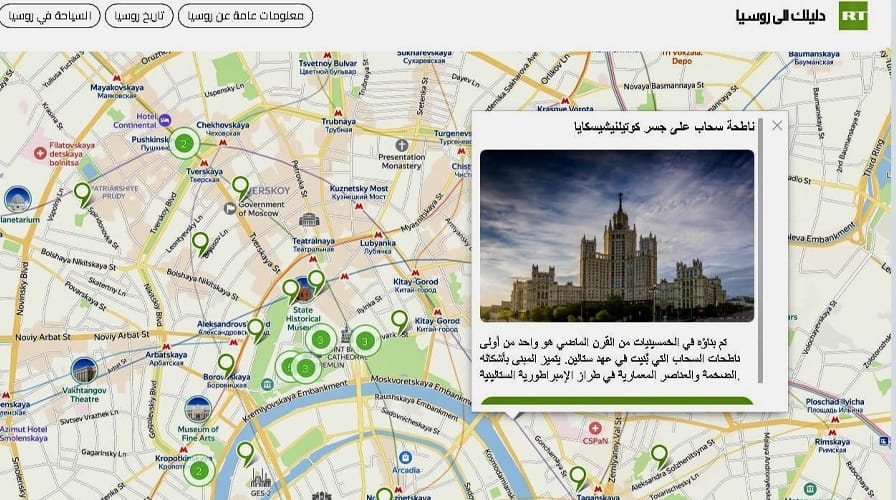The height and width of the screenshot is (500, 896).
Task: Open the 'تاريخ روسيا' menu
Action: (139, 15)
